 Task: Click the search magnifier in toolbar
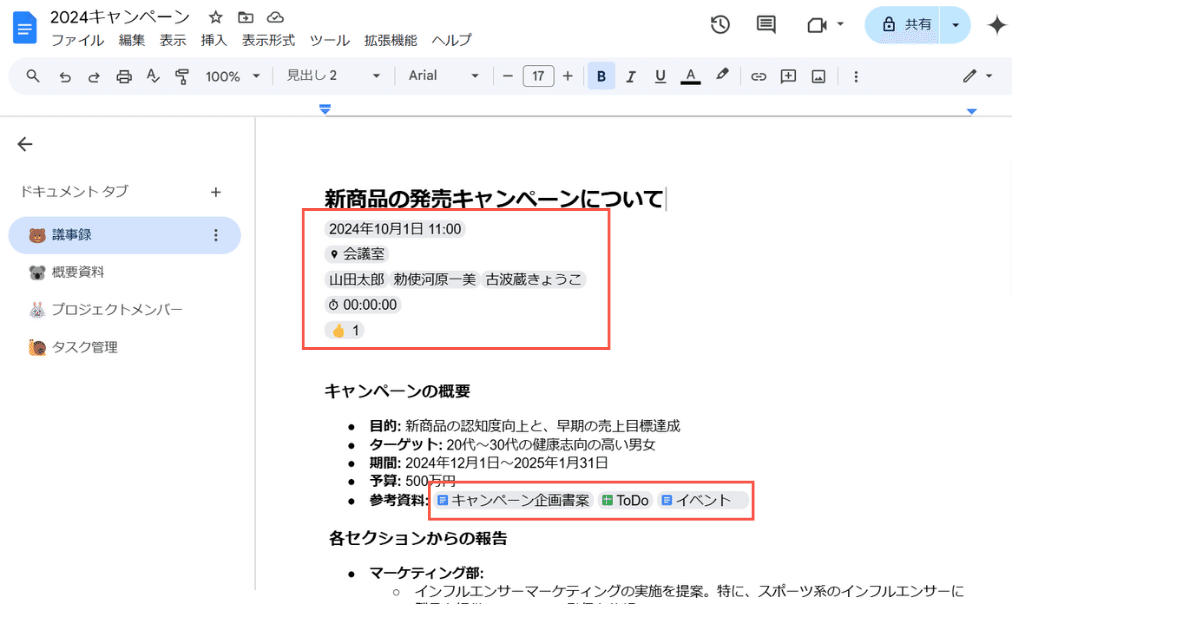coord(33,76)
